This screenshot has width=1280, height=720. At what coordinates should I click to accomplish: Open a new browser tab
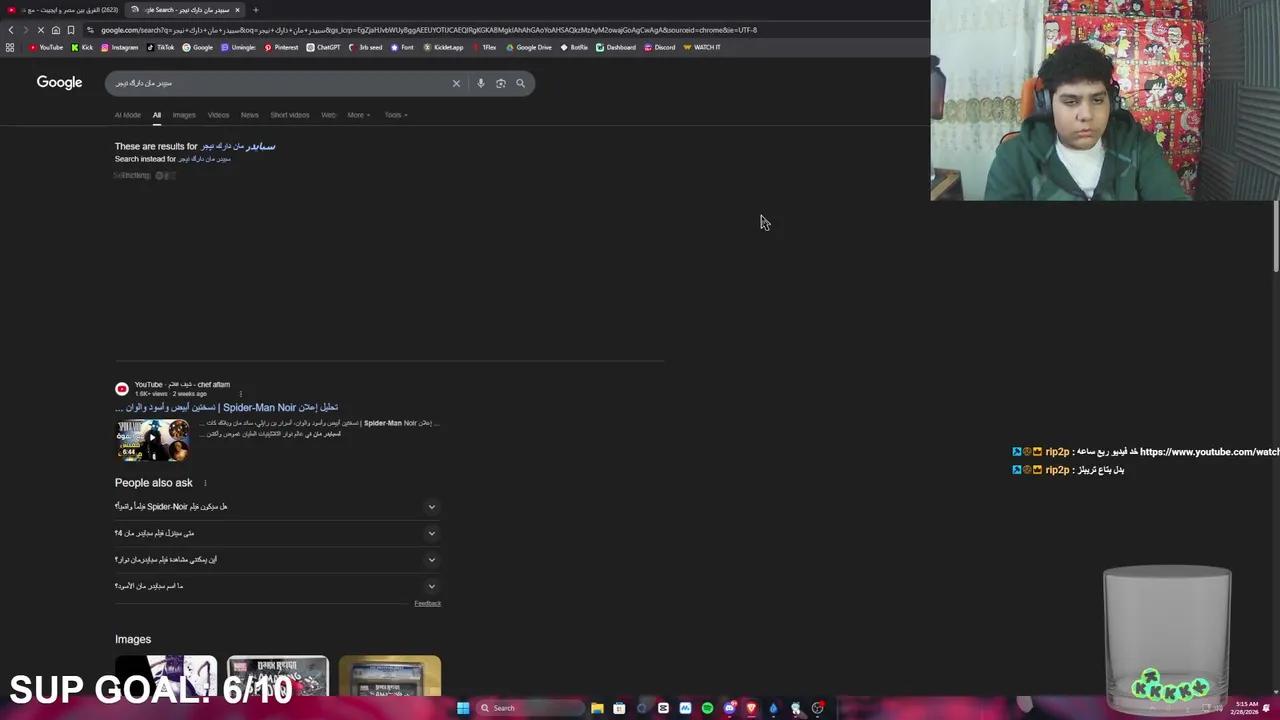255,10
